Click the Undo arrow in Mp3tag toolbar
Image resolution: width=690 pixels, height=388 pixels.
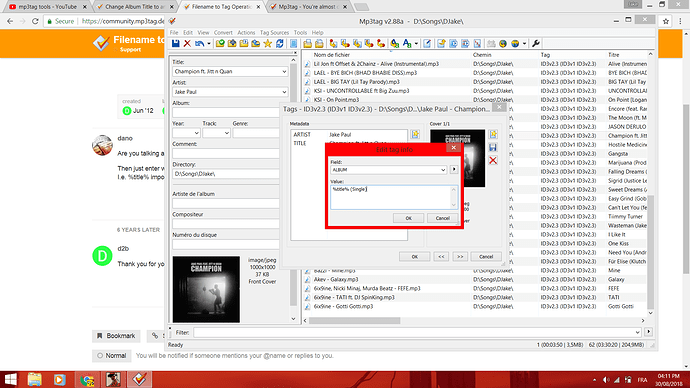(x=200, y=44)
